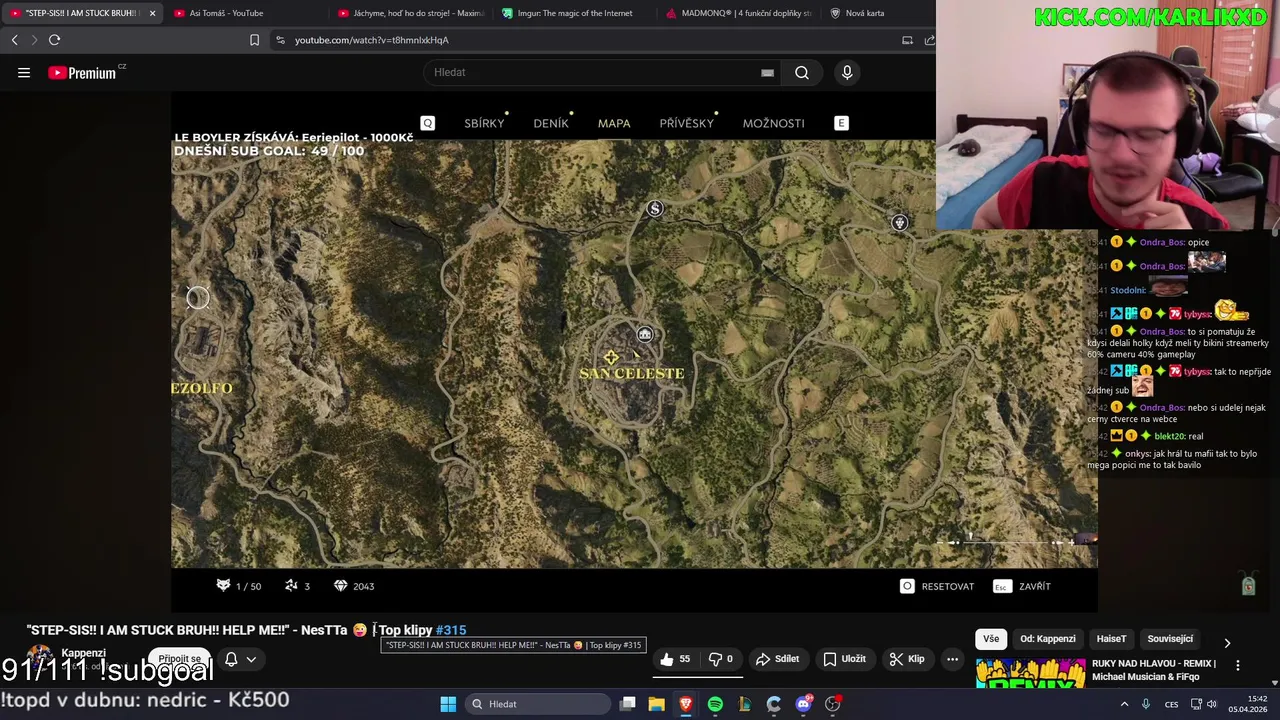Select the Od: Kappenzi filter chip

(1048, 639)
